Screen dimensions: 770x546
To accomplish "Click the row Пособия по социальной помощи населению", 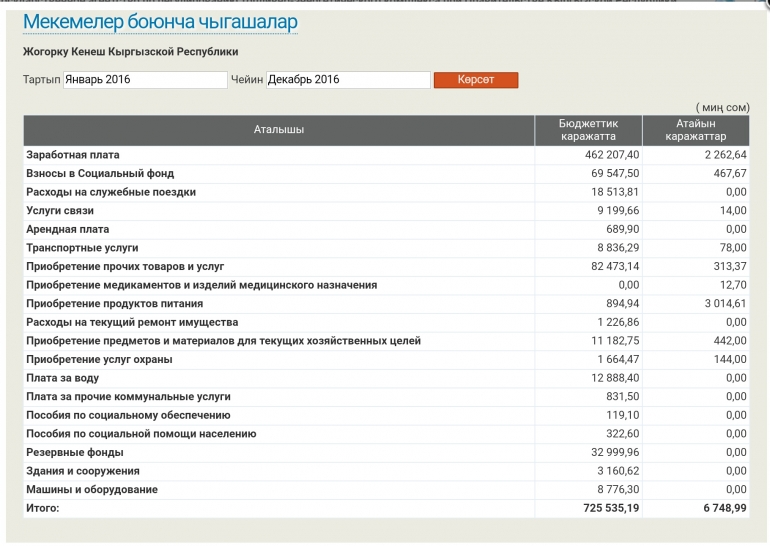I will pos(386,435).
